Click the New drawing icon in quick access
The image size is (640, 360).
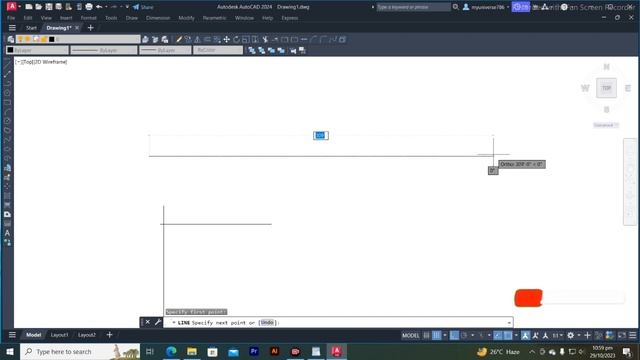(x=29, y=7)
